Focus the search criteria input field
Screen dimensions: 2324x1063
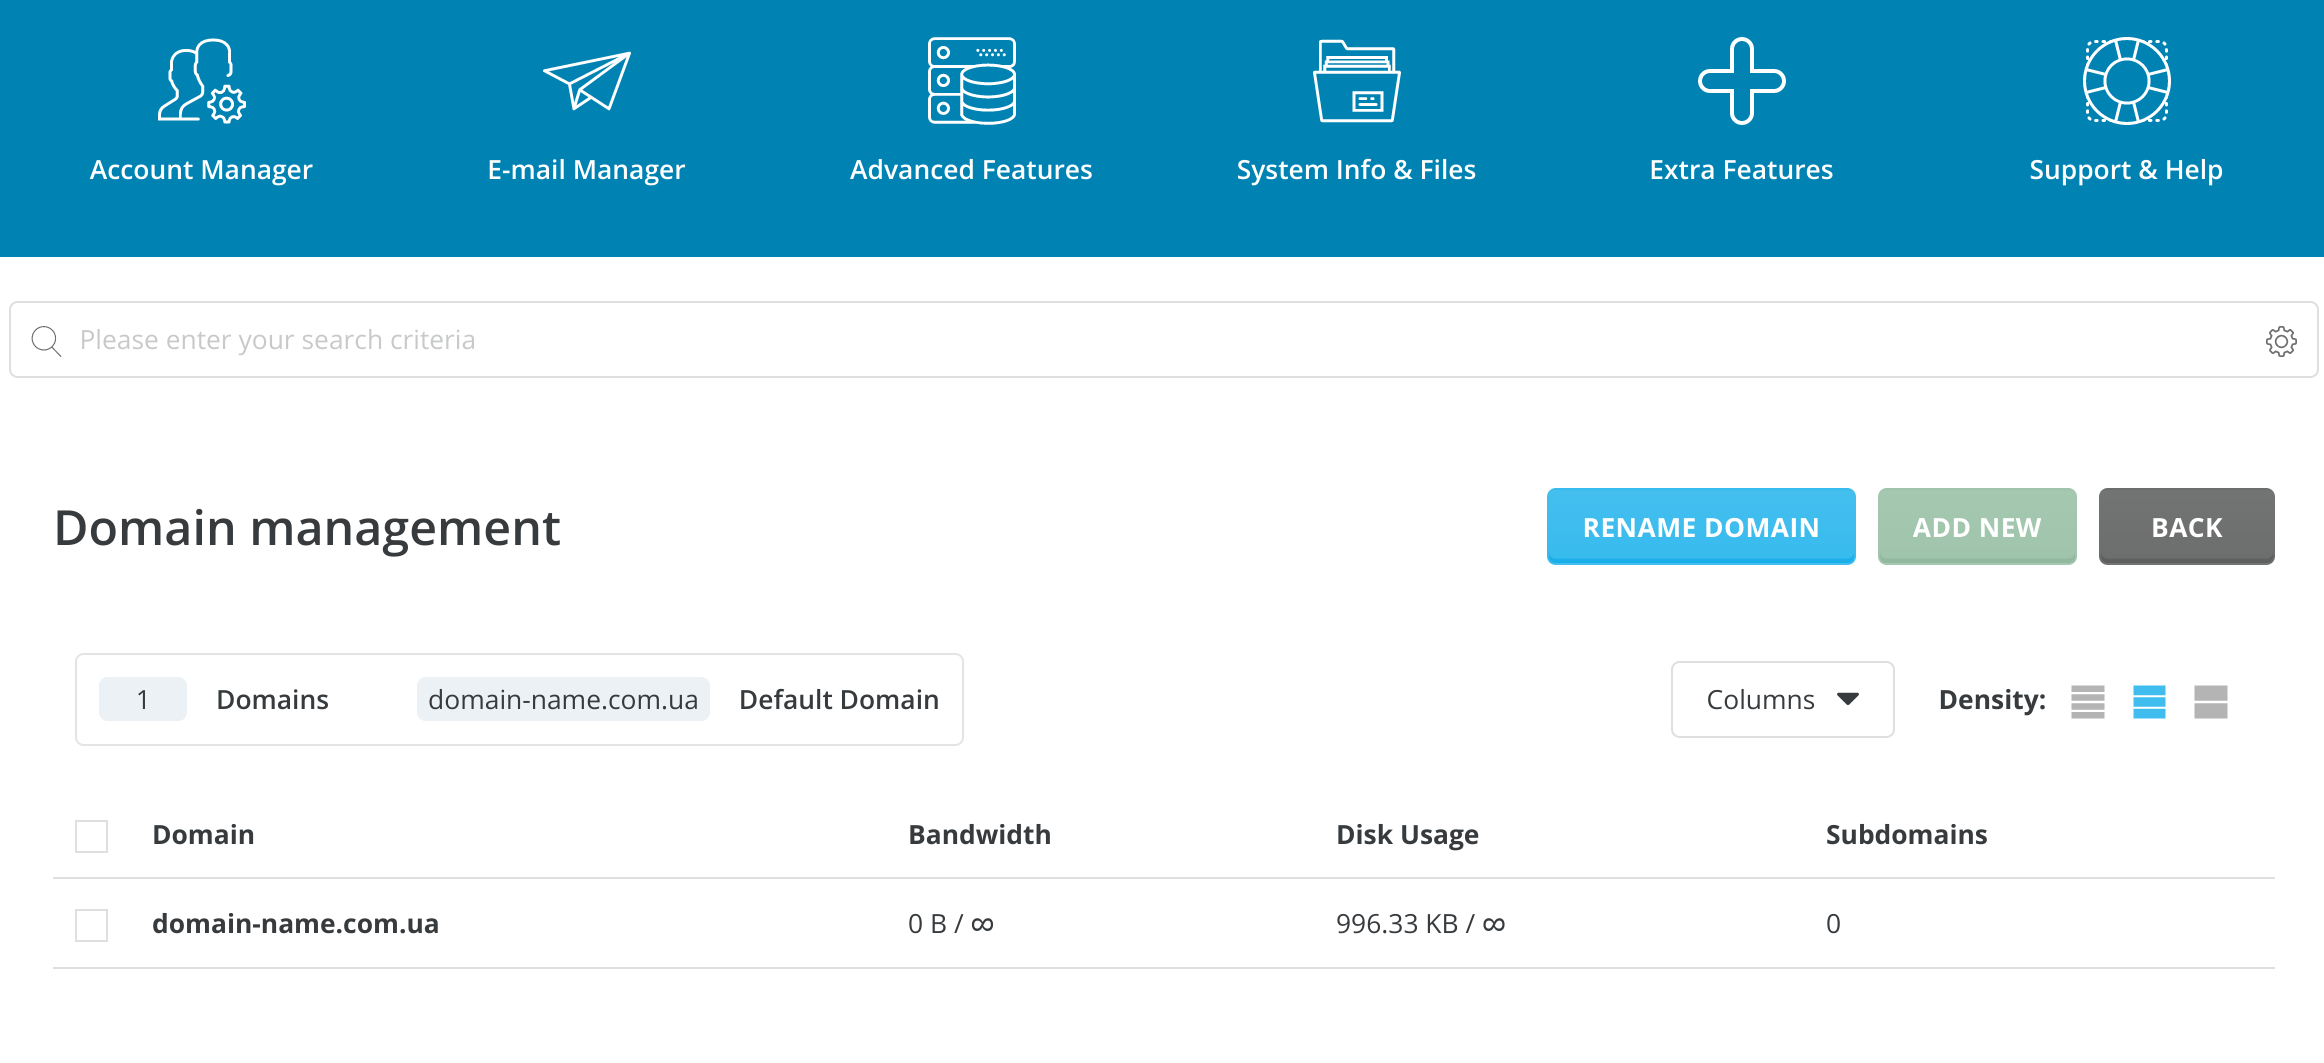pyautogui.click(x=1164, y=340)
